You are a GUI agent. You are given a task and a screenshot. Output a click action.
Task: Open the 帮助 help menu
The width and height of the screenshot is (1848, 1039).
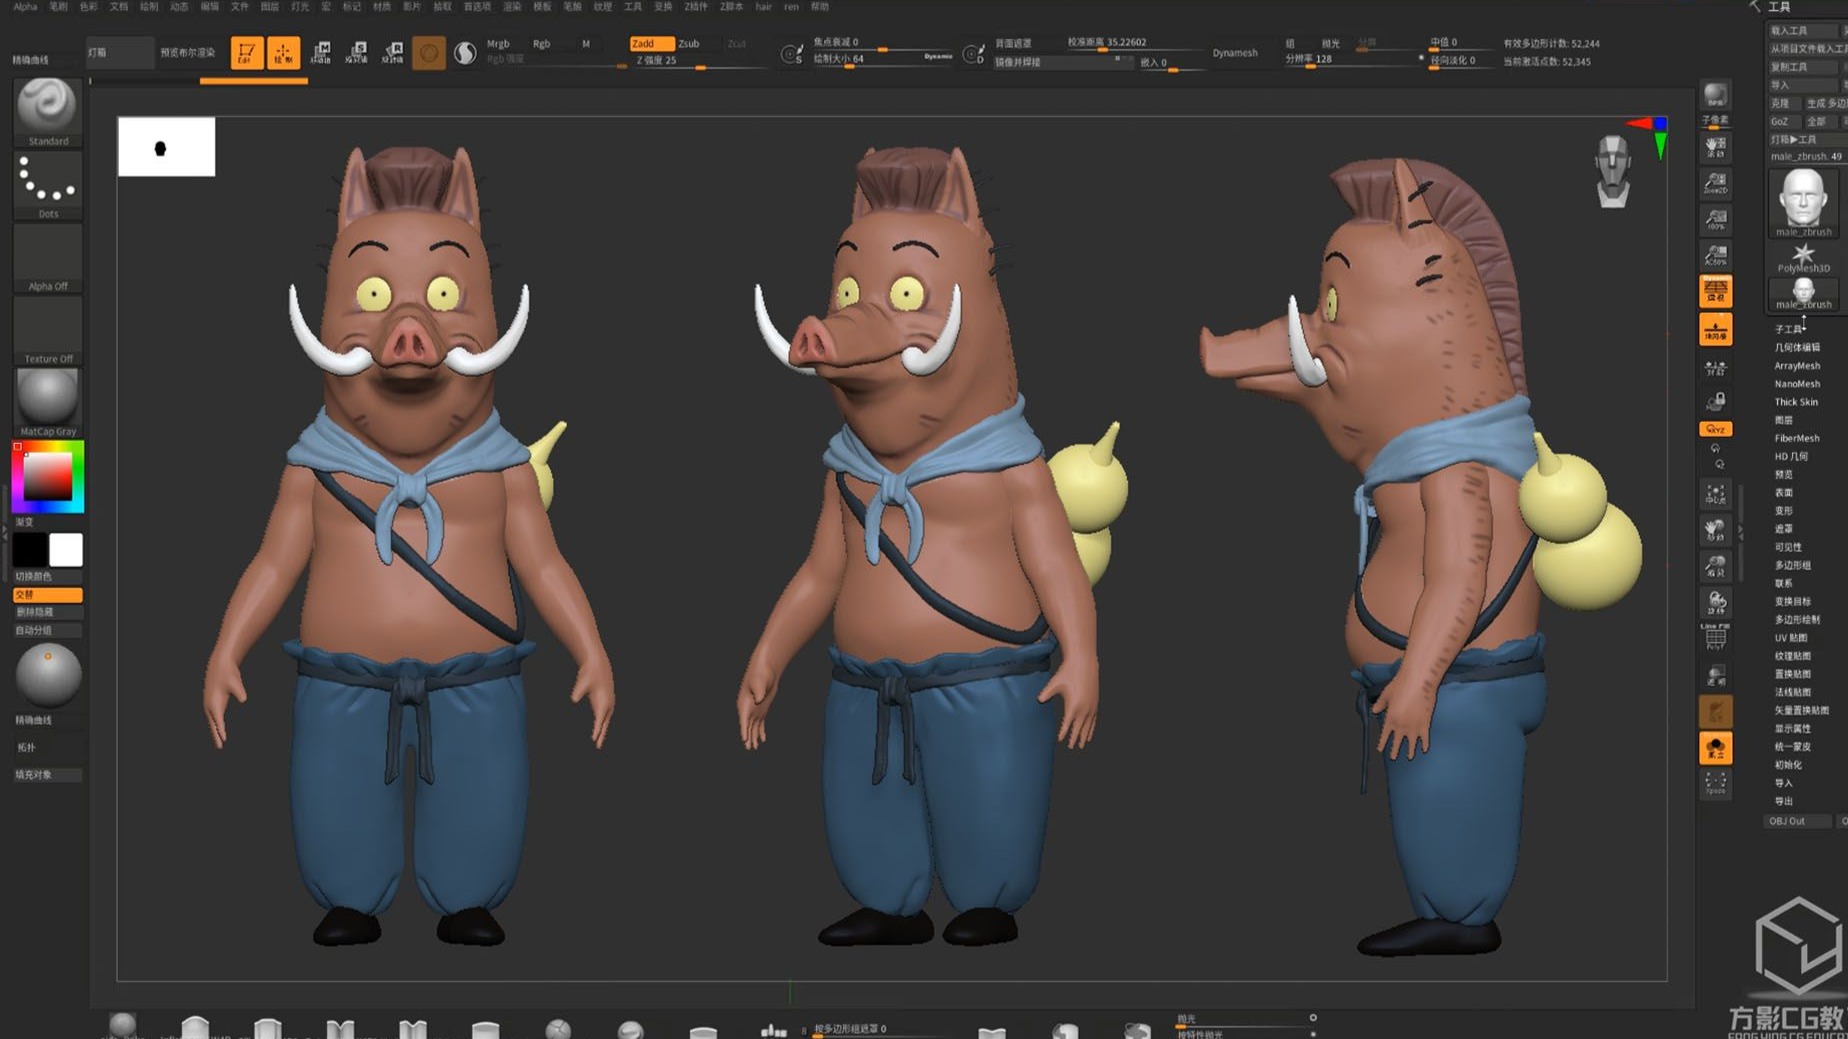coord(820,7)
